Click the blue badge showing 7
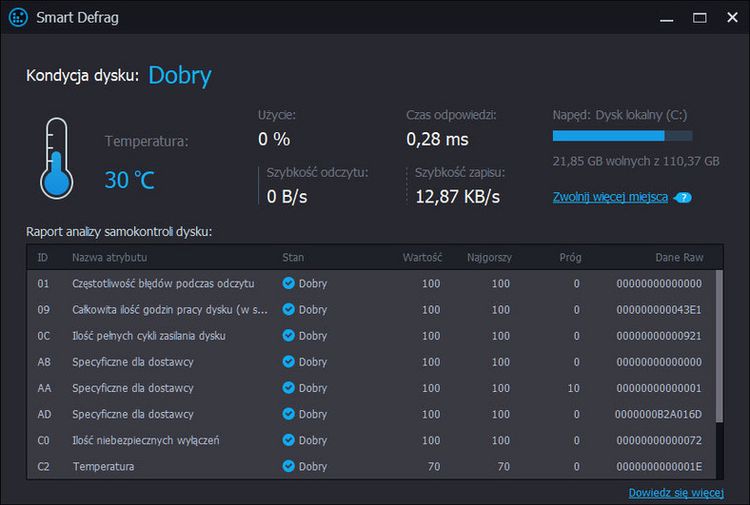Screen dimensions: 750x505 click(684, 198)
